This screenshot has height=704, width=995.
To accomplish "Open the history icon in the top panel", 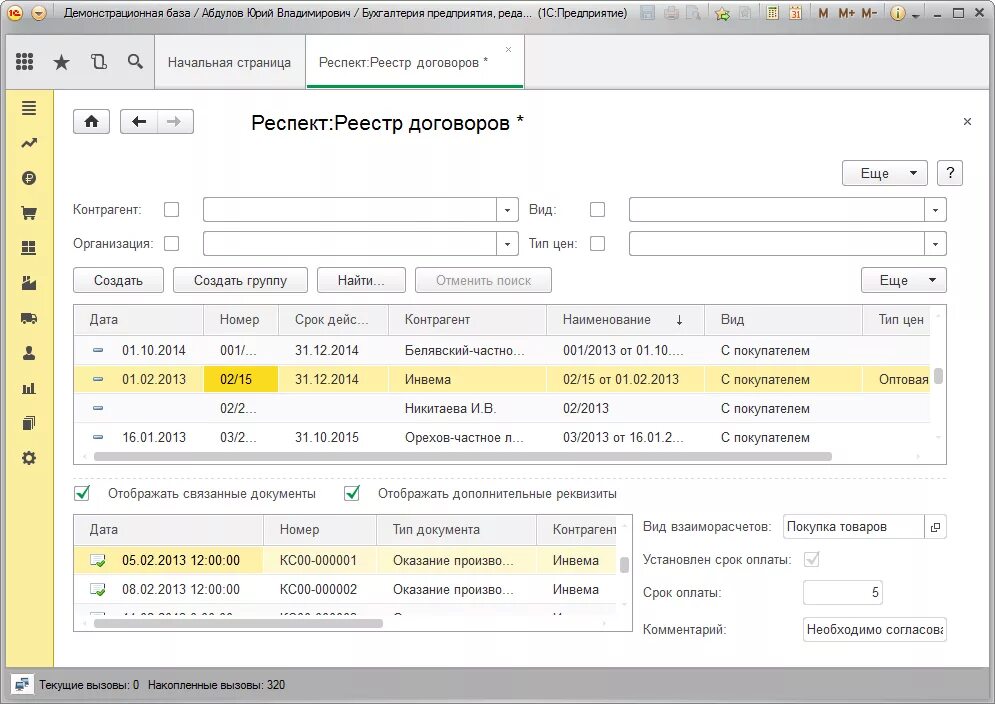I will tap(98, 62).
